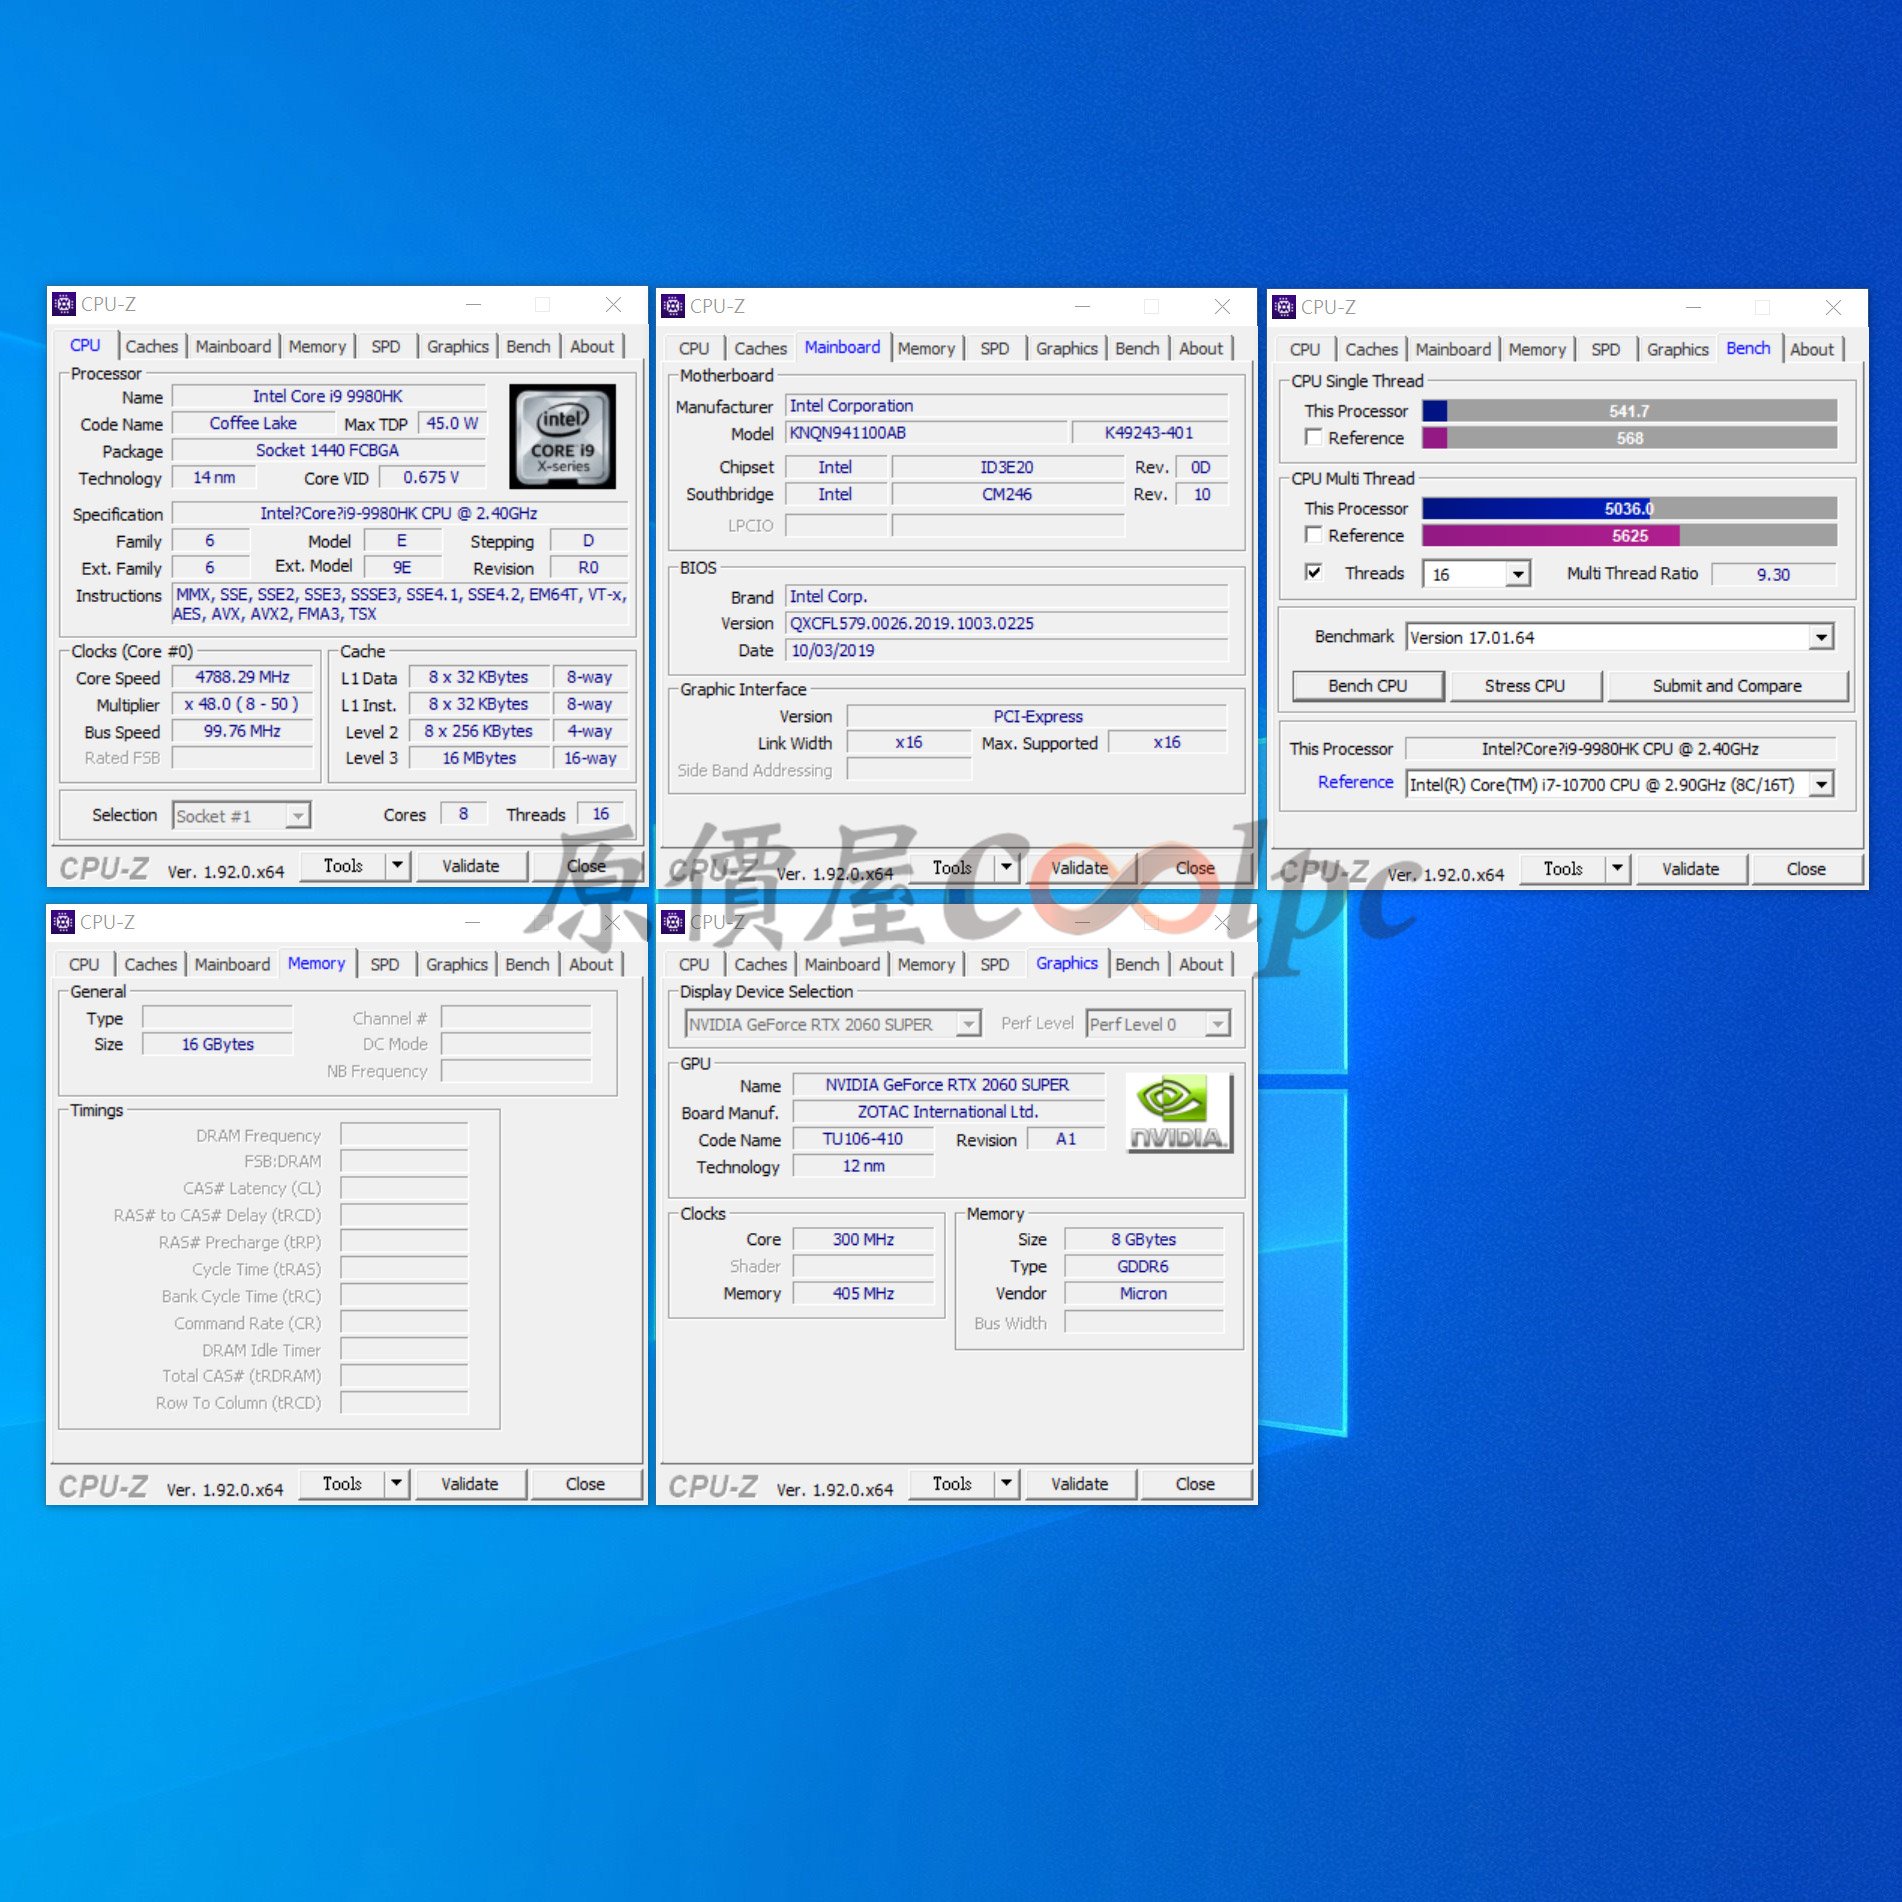Click Validate in the CPU window
This screenshot has height=1902, width=1902.
[x=470, y=866]
